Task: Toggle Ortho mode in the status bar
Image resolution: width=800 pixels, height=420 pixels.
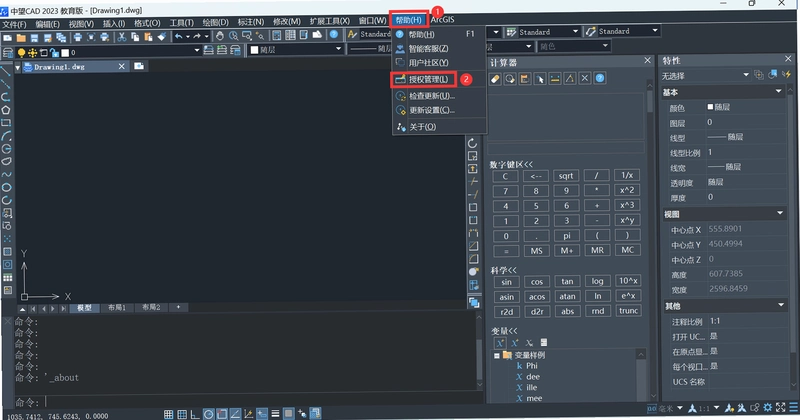Action: click(x=195, y=414)
